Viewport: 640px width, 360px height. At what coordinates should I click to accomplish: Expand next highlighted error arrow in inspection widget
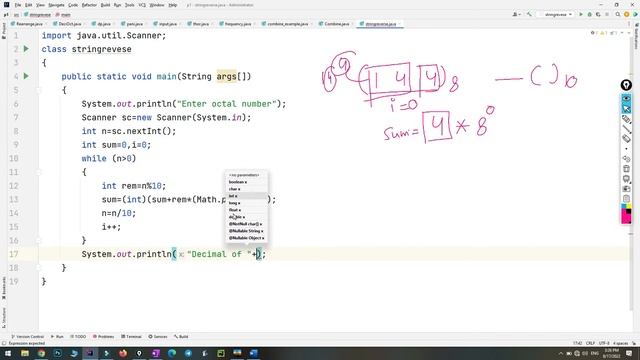coord(628,33)
